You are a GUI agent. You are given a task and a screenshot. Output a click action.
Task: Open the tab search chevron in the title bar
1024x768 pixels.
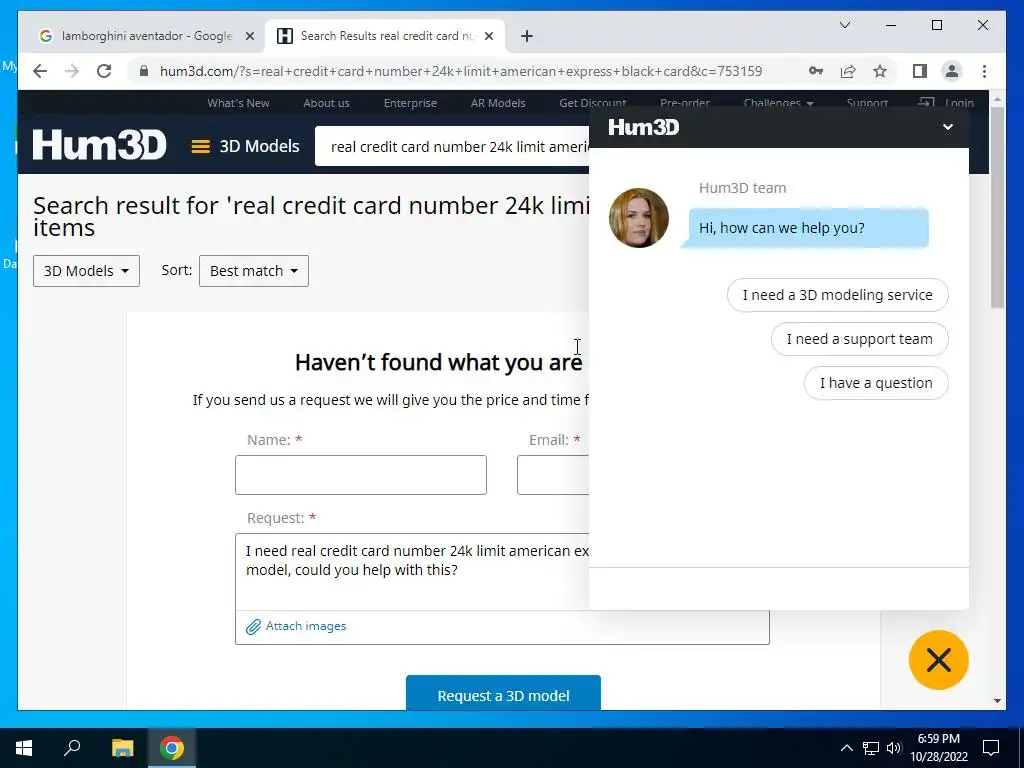click(845, 25)
